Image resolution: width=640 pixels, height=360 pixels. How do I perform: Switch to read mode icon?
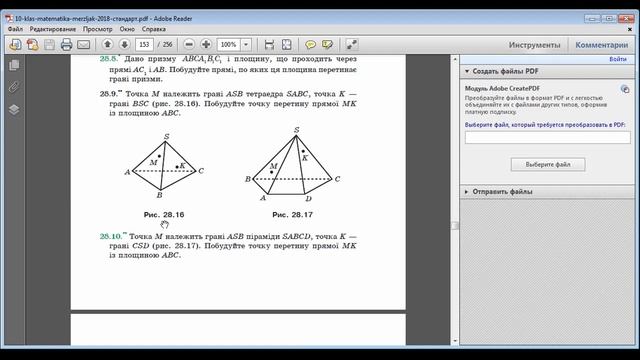pos(351,44)
